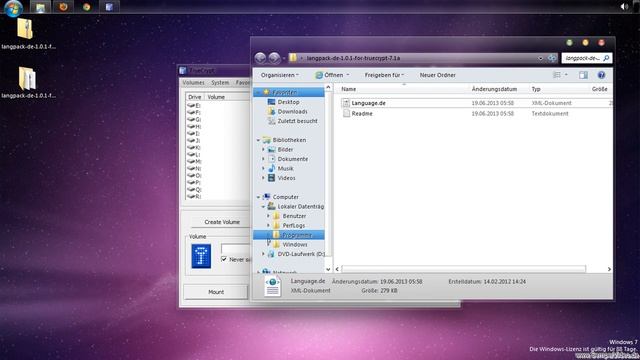This screenshot has height=360, width=640.
Task: Click the folder icon in address bar
Action: click(293, 58)
